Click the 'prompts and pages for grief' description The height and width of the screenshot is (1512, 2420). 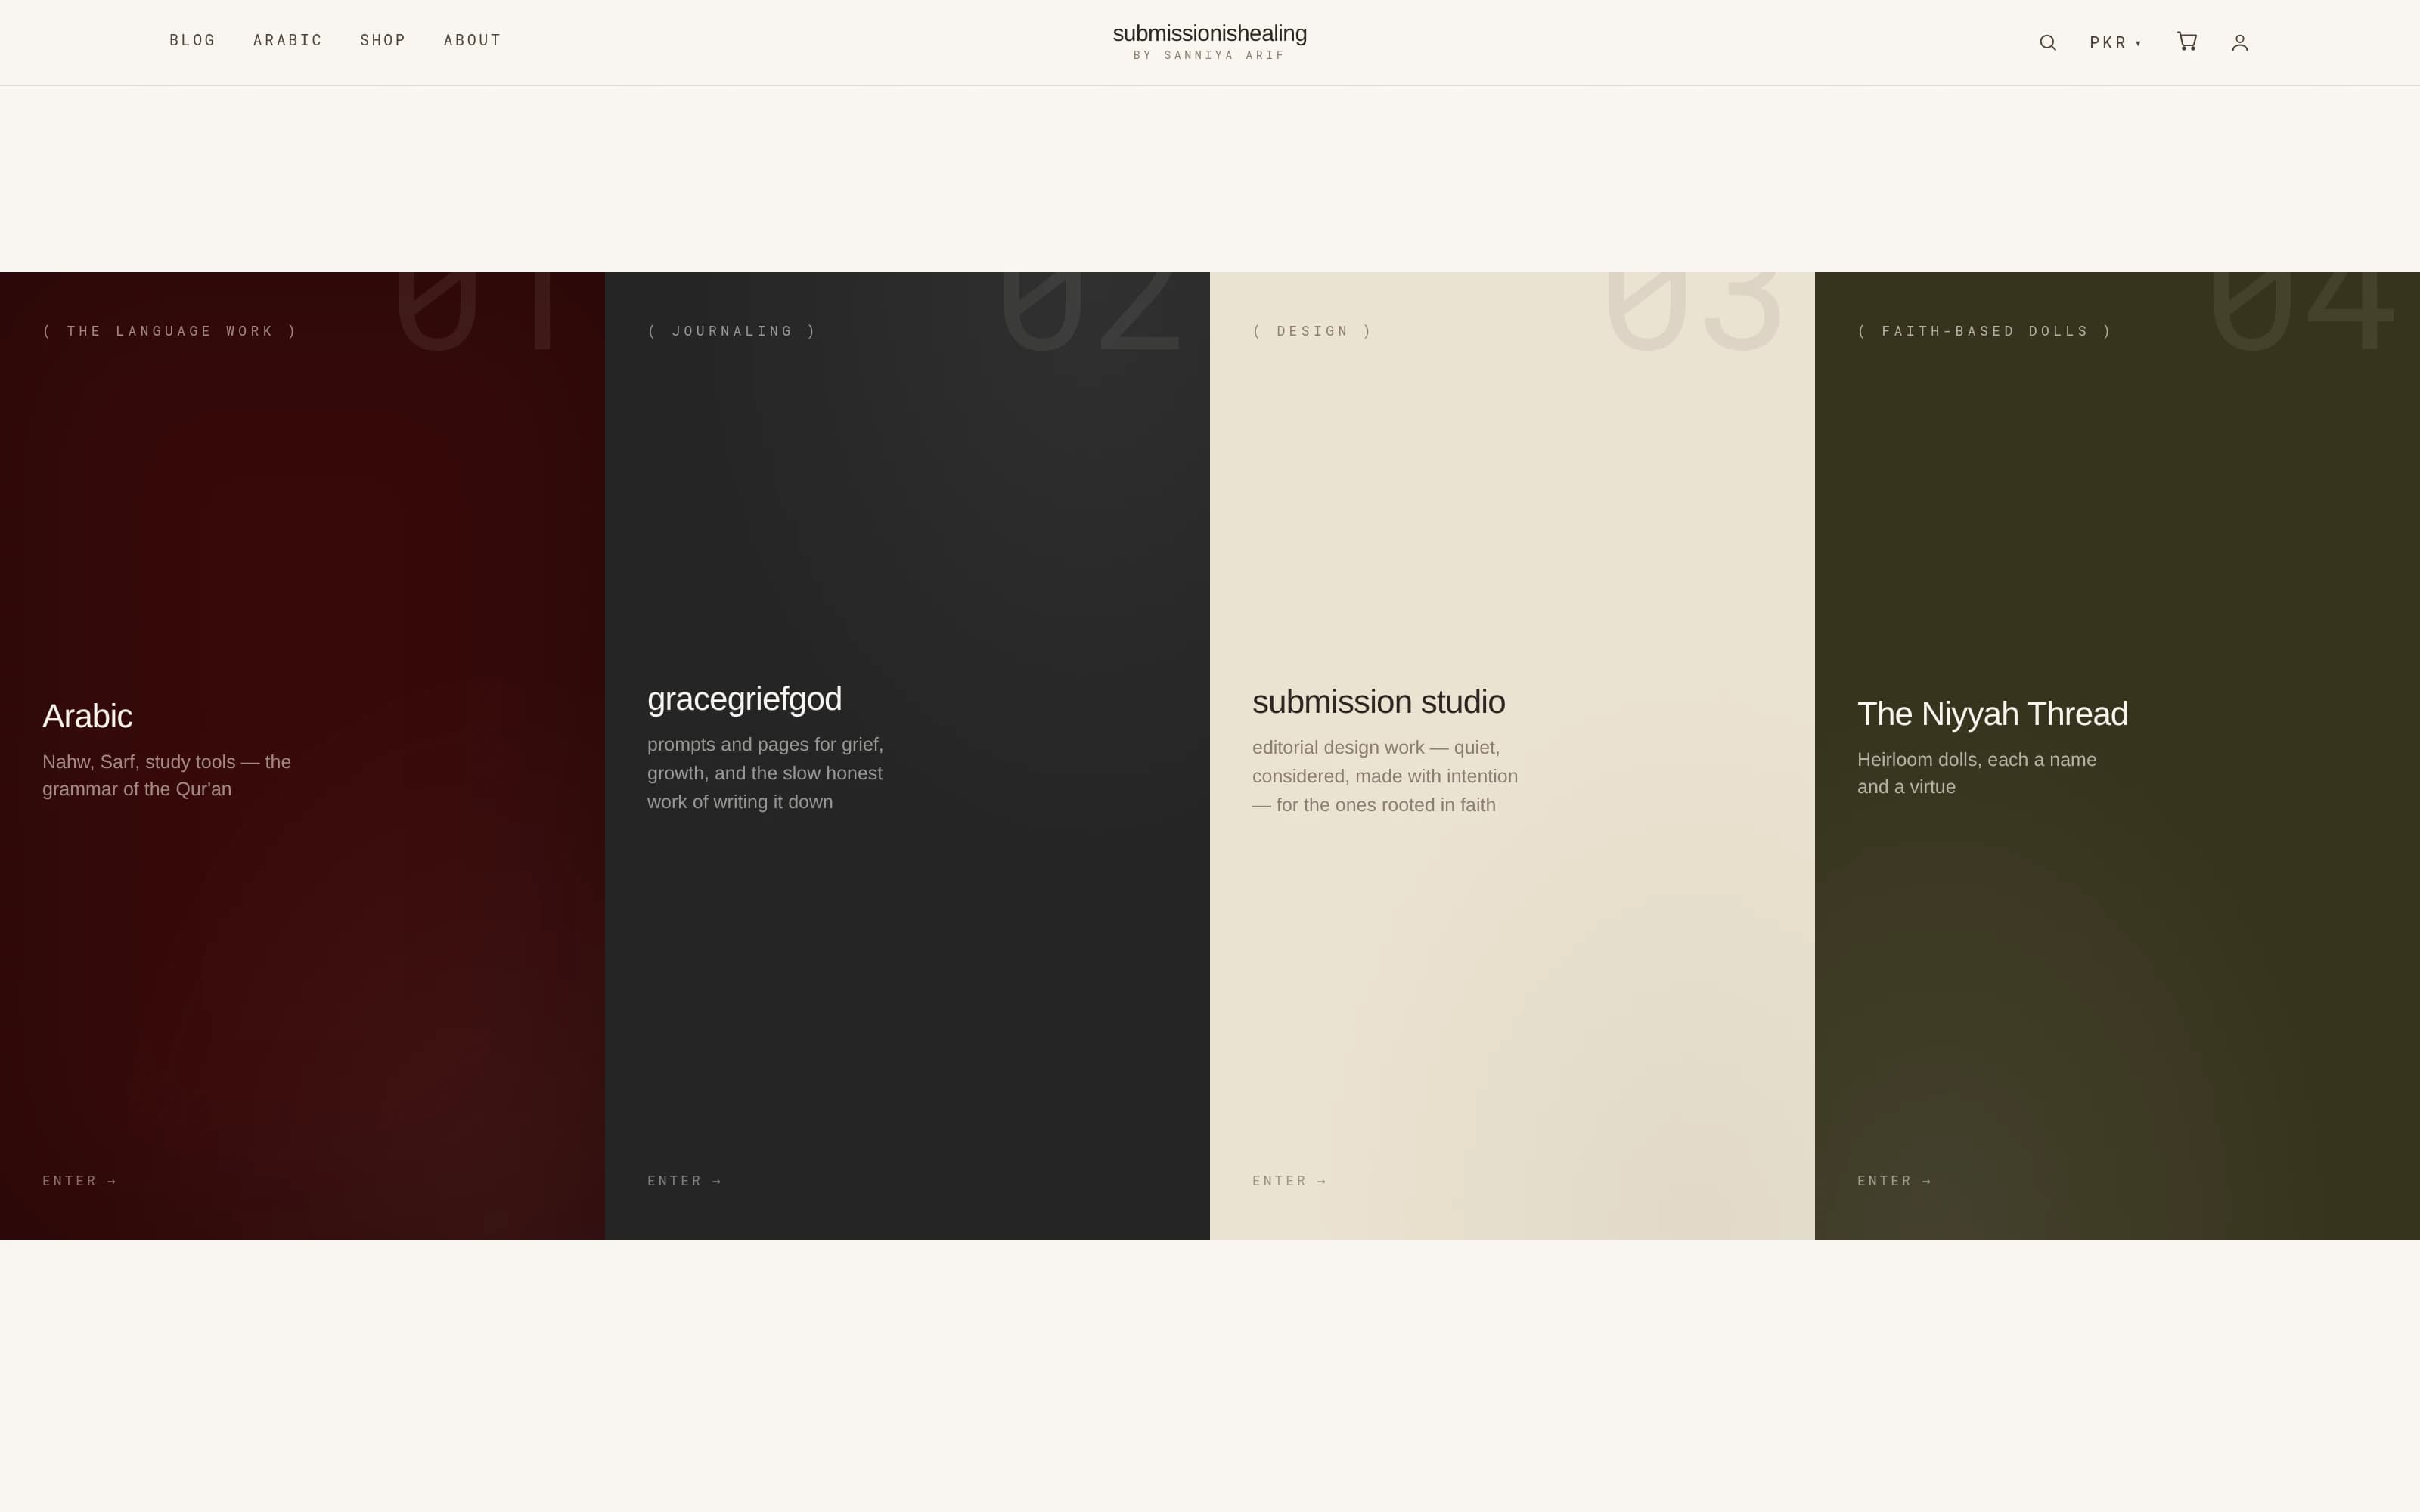[765, 773]
